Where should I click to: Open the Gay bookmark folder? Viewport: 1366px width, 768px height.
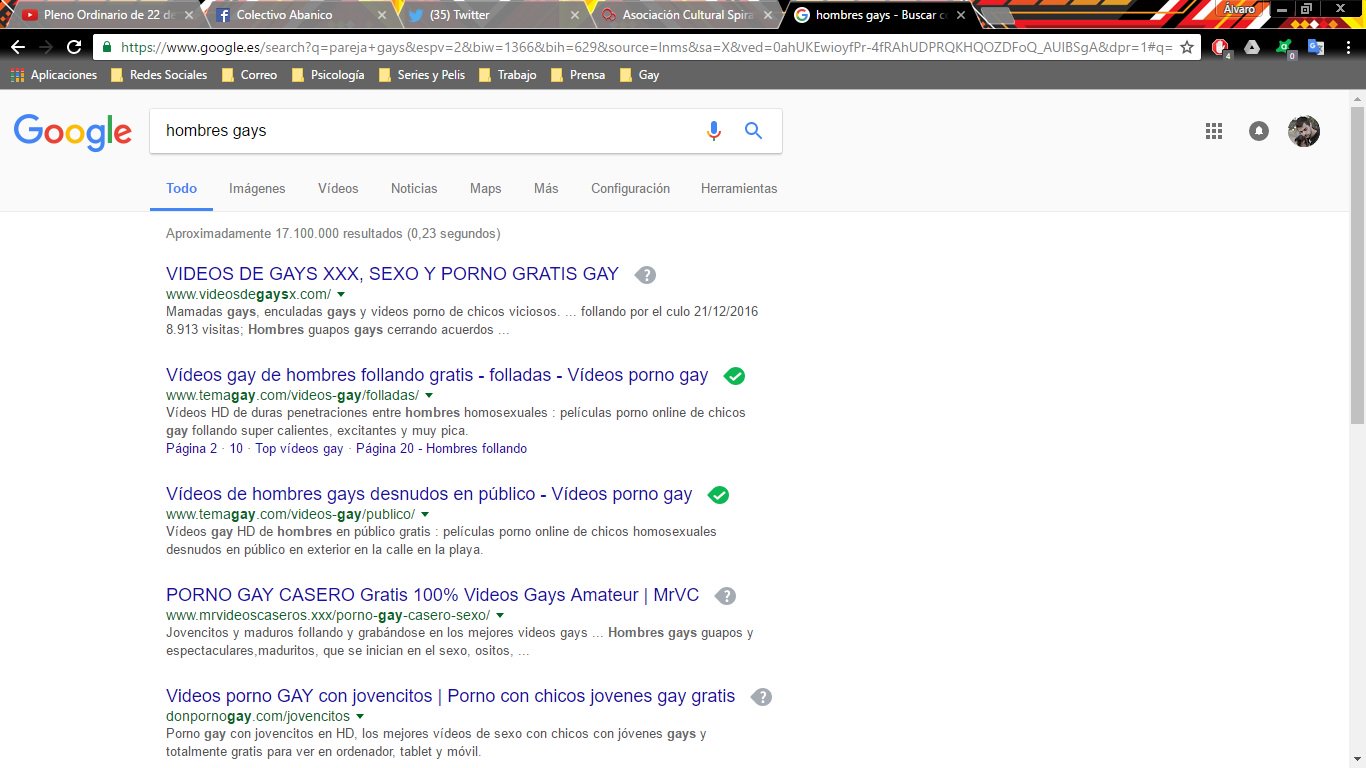click(x=639, y=75)
